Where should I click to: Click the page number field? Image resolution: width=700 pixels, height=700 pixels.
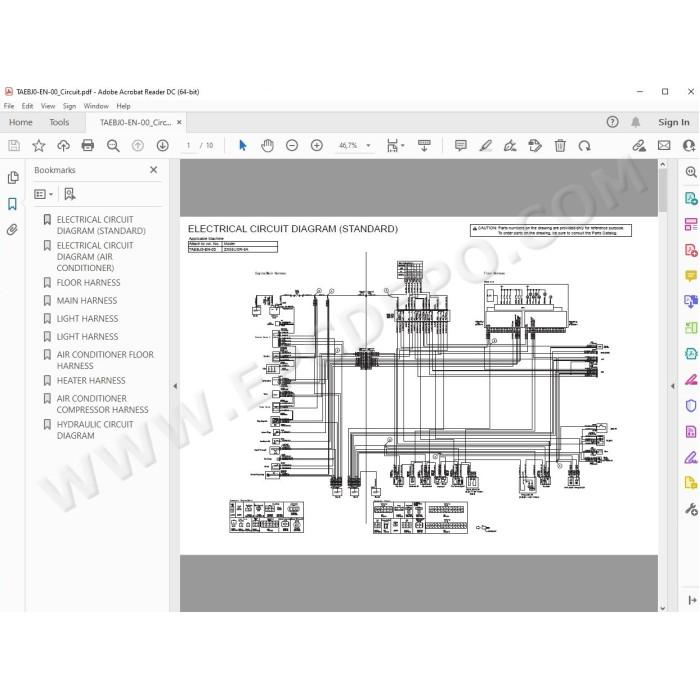[188, 146]
